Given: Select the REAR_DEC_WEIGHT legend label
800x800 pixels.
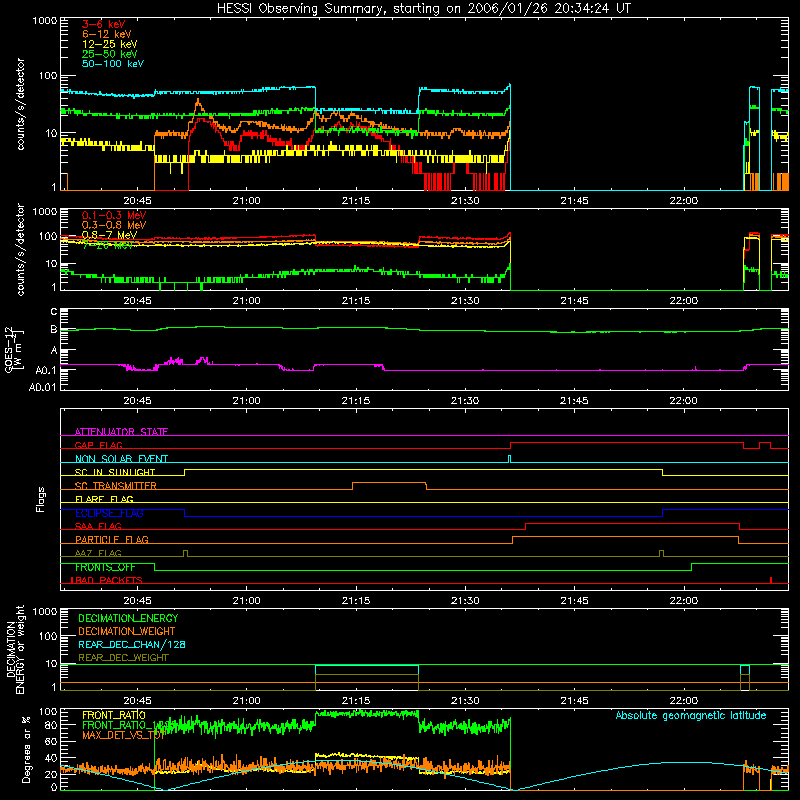Looking at the screenshot, I should coord(123,658).
